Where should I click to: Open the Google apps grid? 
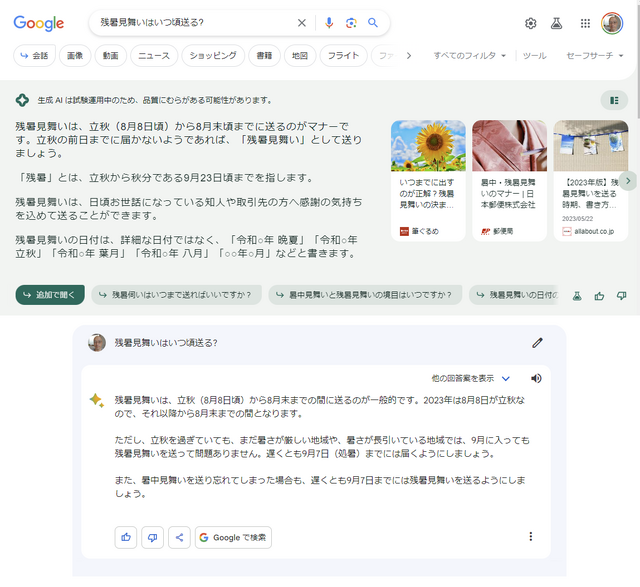(x=585, y=23)
